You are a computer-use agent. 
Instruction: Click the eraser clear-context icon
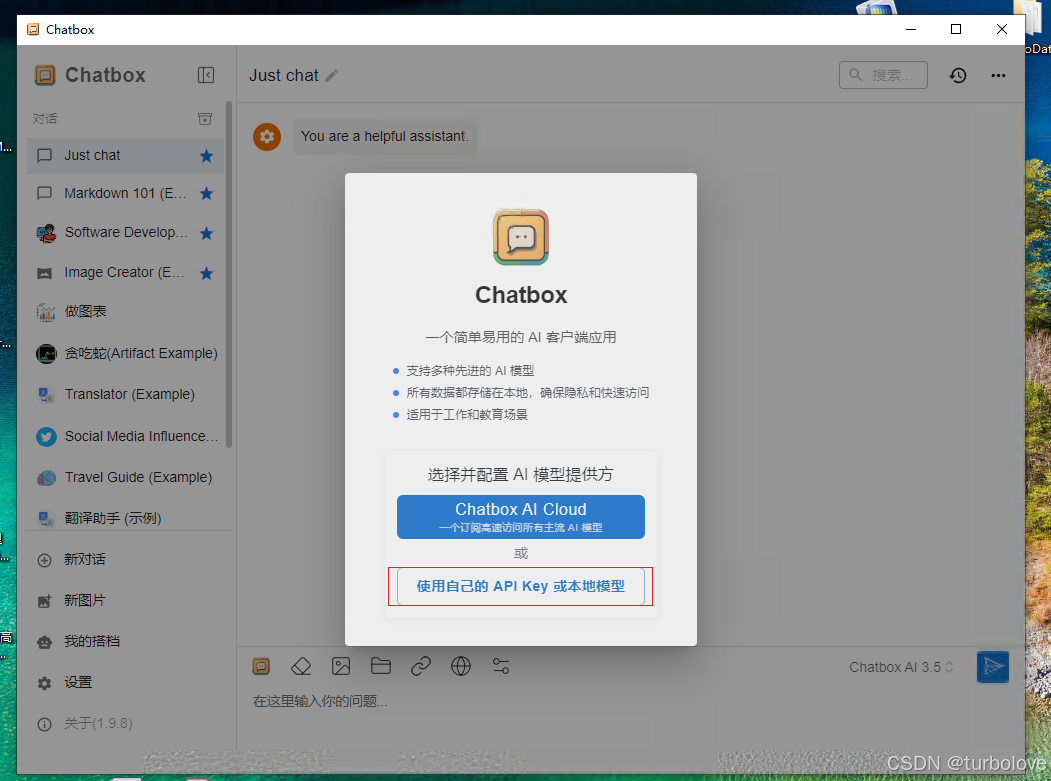click(x=301, y=666)
